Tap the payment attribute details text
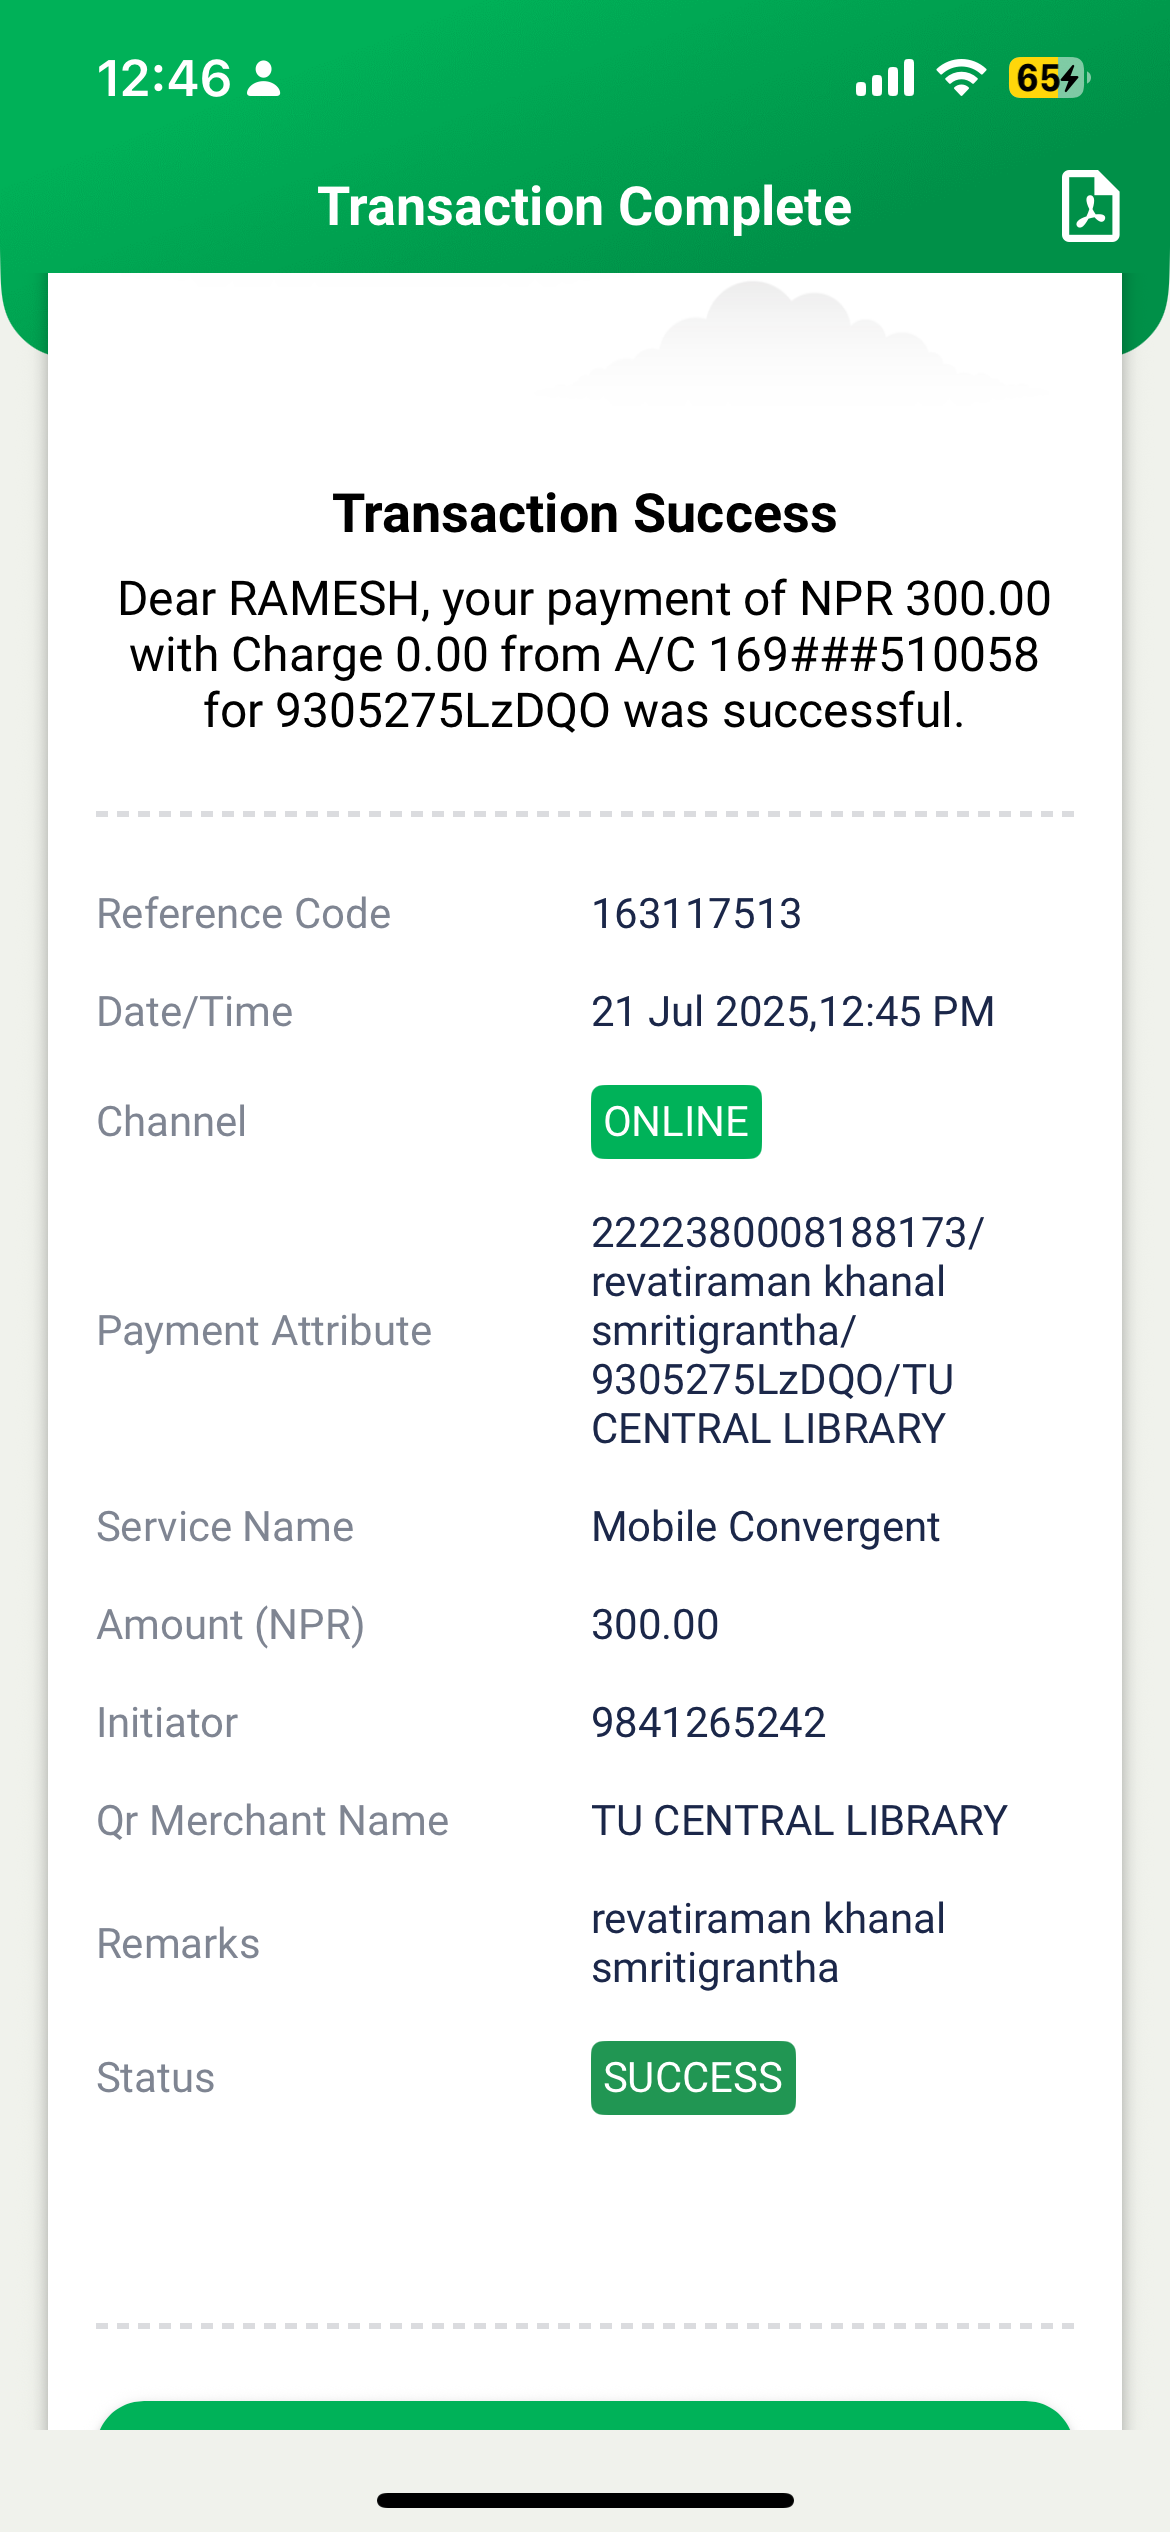 787,1331
